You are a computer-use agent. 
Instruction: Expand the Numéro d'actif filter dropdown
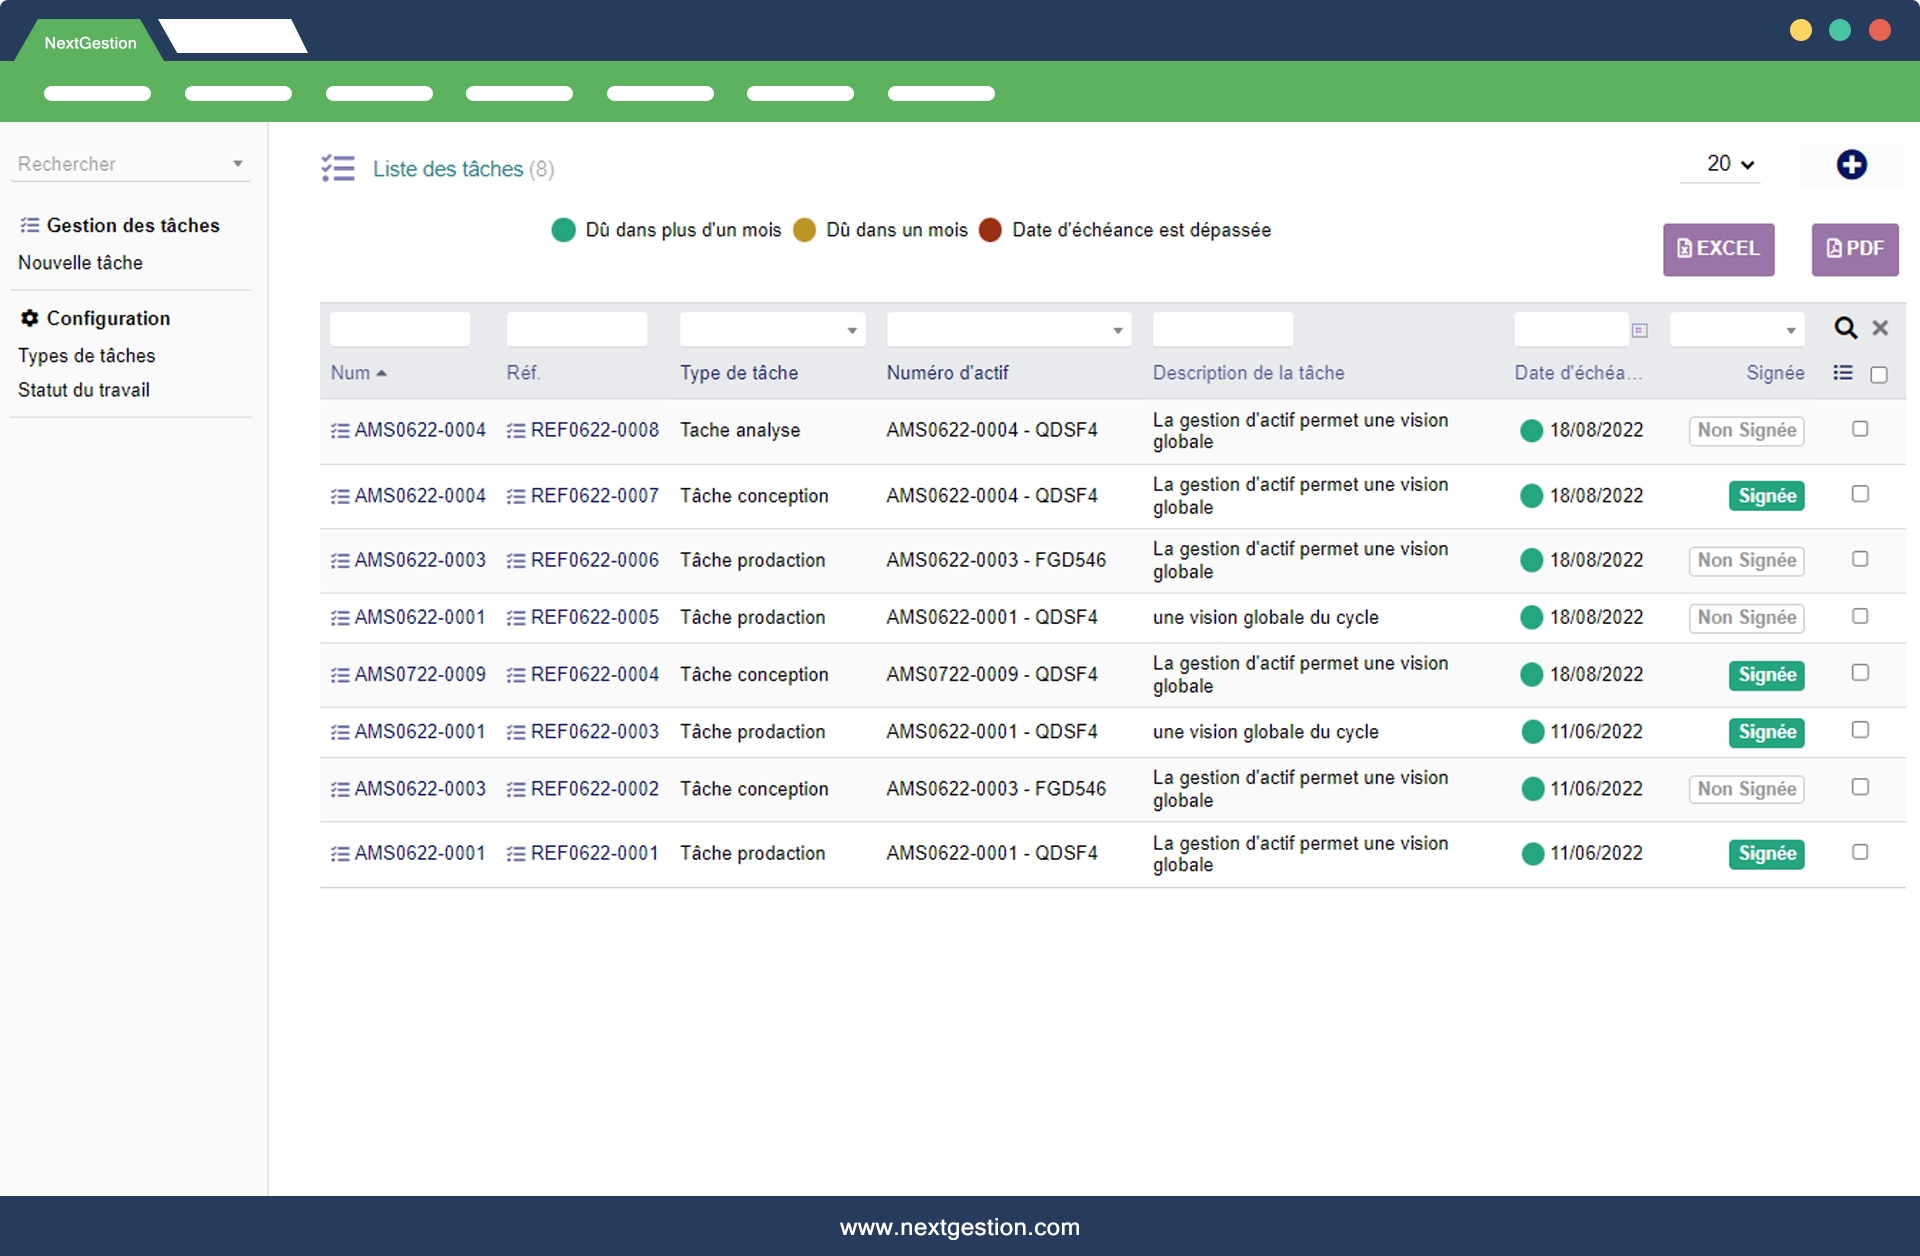coord(1008,330)
